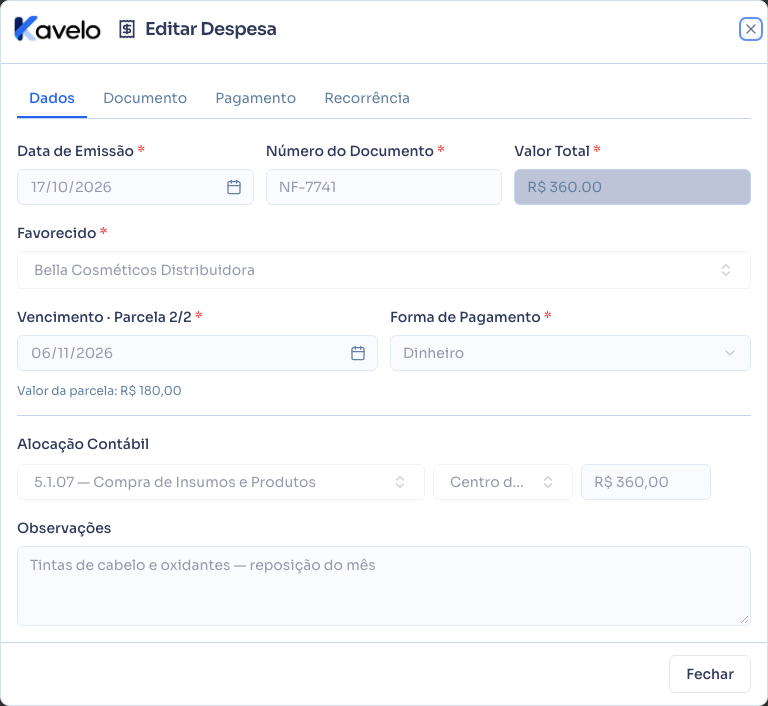This screenshot has height=706, width=768.
Task: Open the Pagamento tab
Action: [x=256, y=98]
